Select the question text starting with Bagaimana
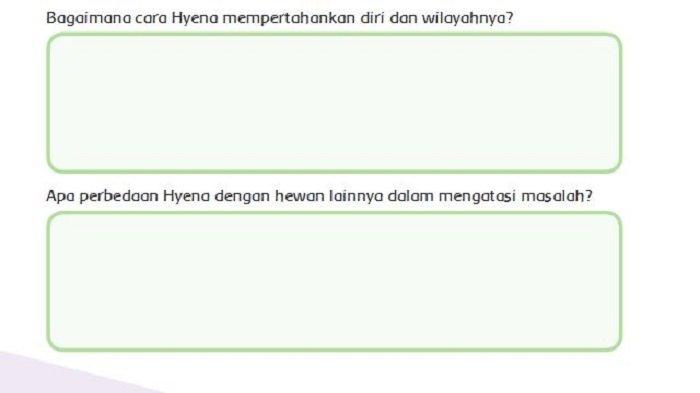Screen dimensions: 700x393 click(280, 18)
